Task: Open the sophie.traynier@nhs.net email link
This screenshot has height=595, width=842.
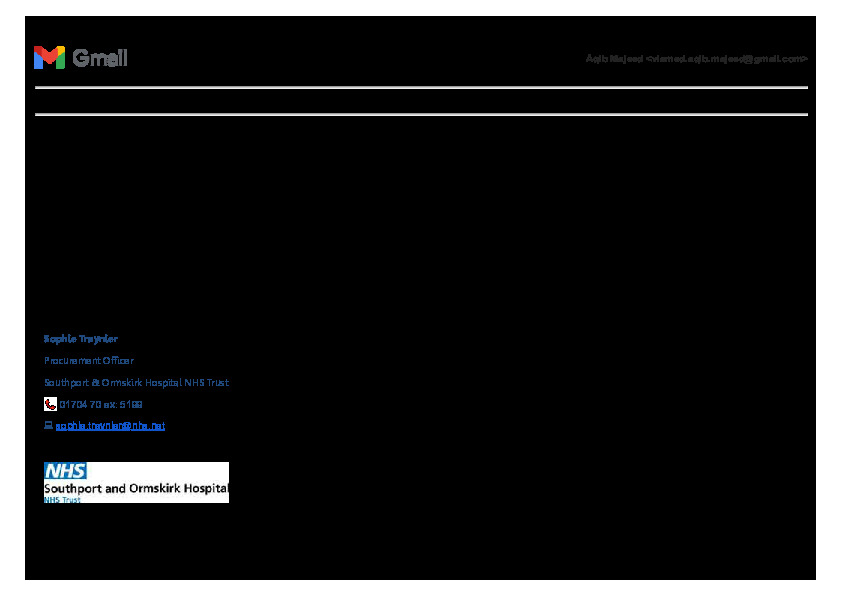Action: [x=110, y=426]
